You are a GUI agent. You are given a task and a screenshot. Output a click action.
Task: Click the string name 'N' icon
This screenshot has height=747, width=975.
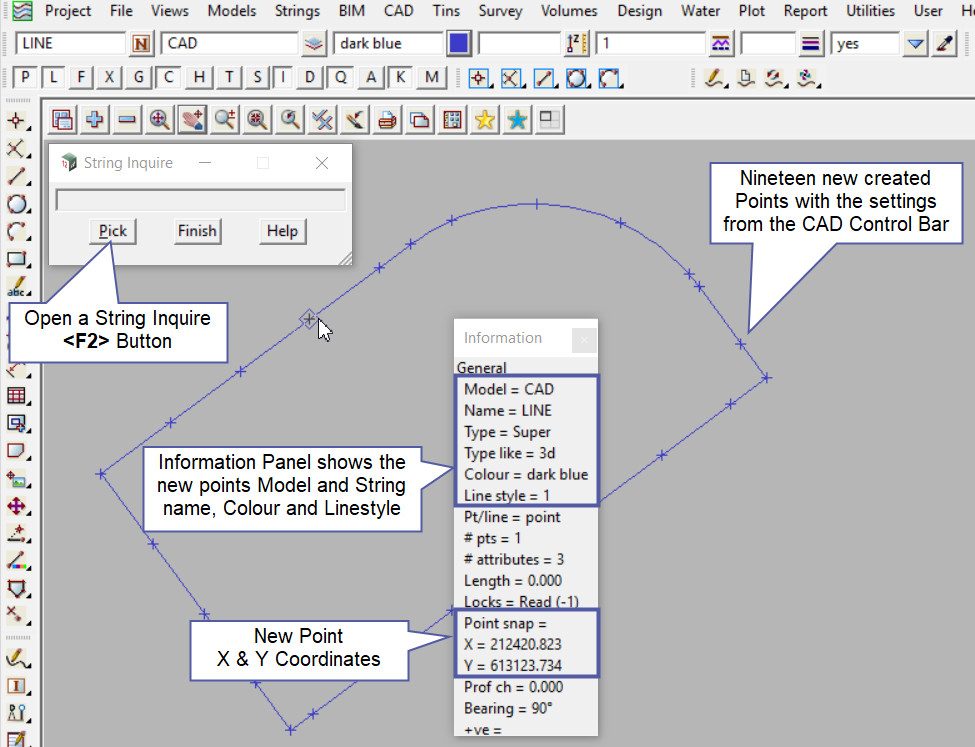pyautogui.click(x=141, y=44)
